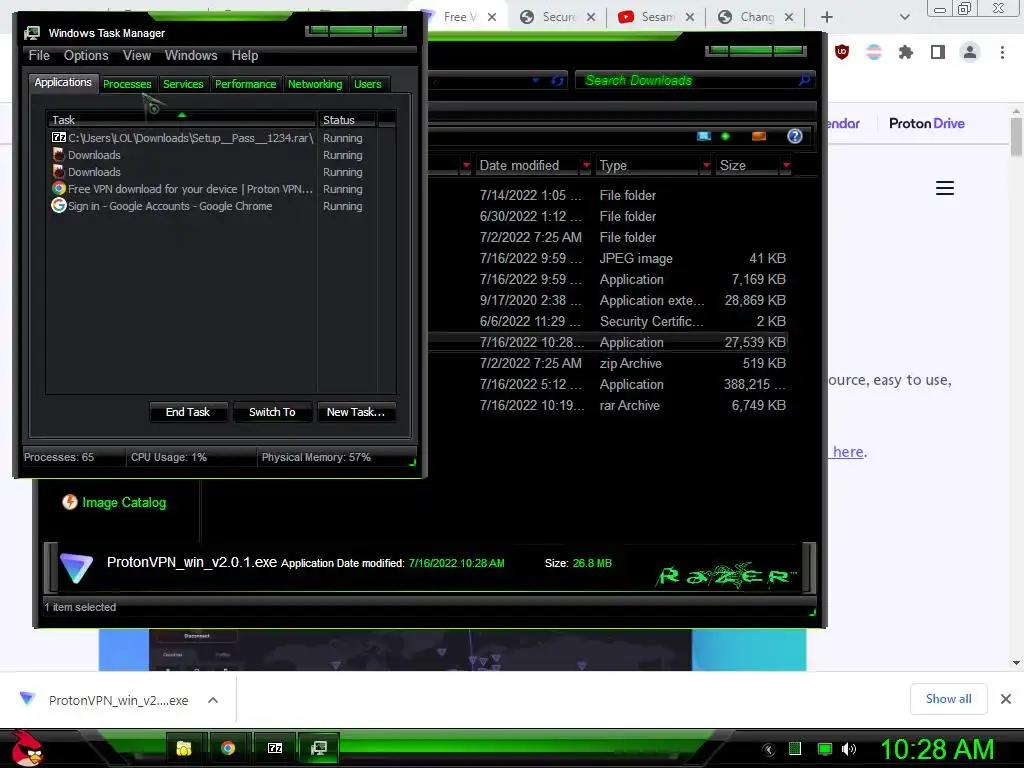Click the Angry Birds start button
Screen dimensions: 1024x768
(26, 748)
